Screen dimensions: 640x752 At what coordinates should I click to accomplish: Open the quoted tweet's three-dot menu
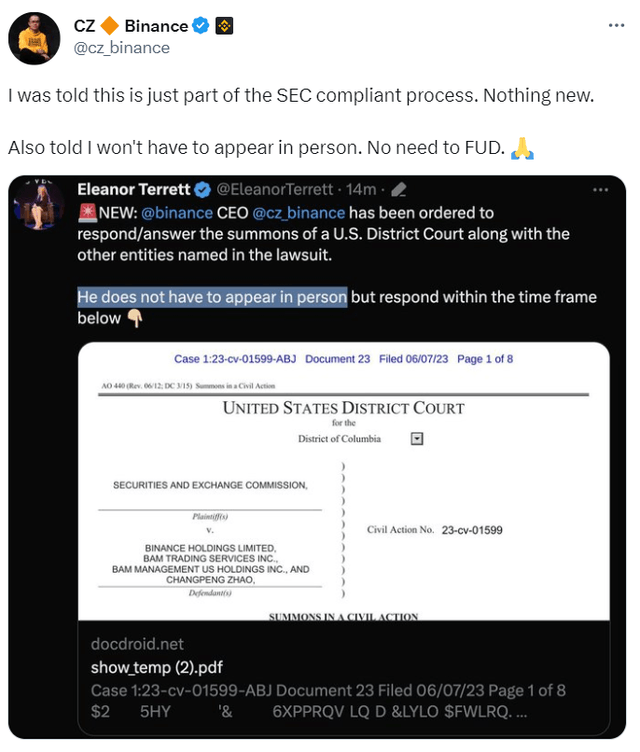pos(600,188)
